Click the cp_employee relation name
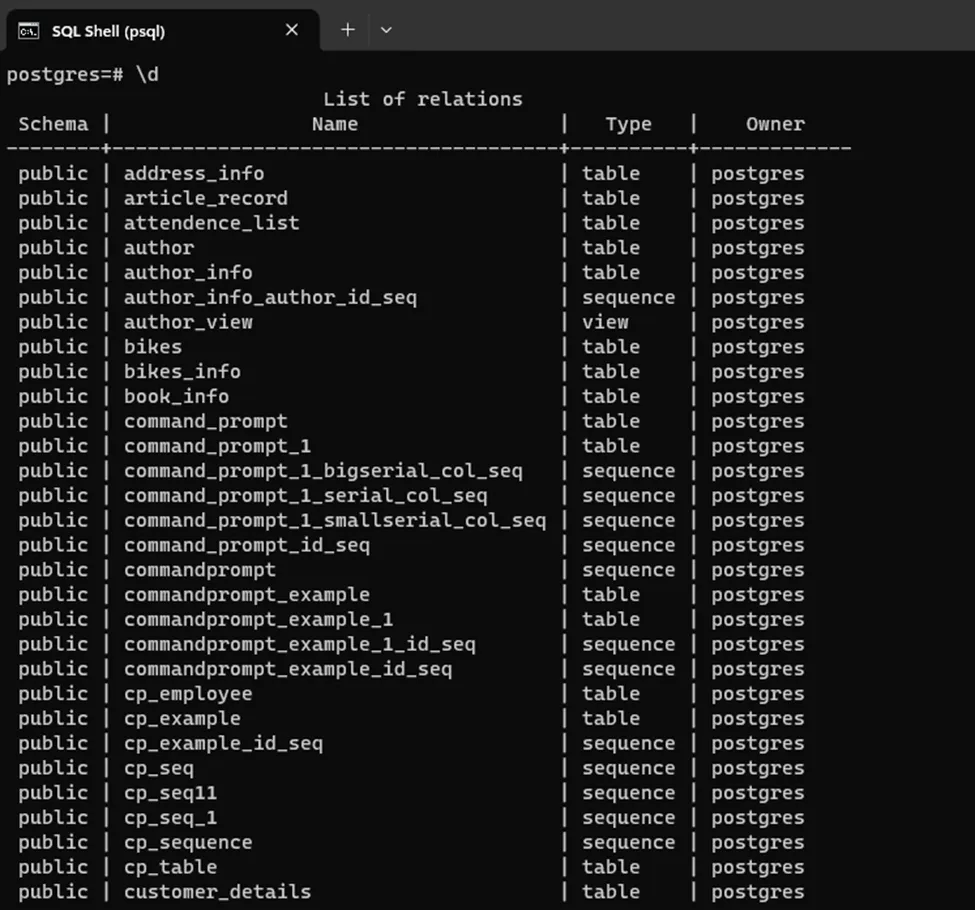The height and width of the screenshot is (910, 975). point(188,694)
